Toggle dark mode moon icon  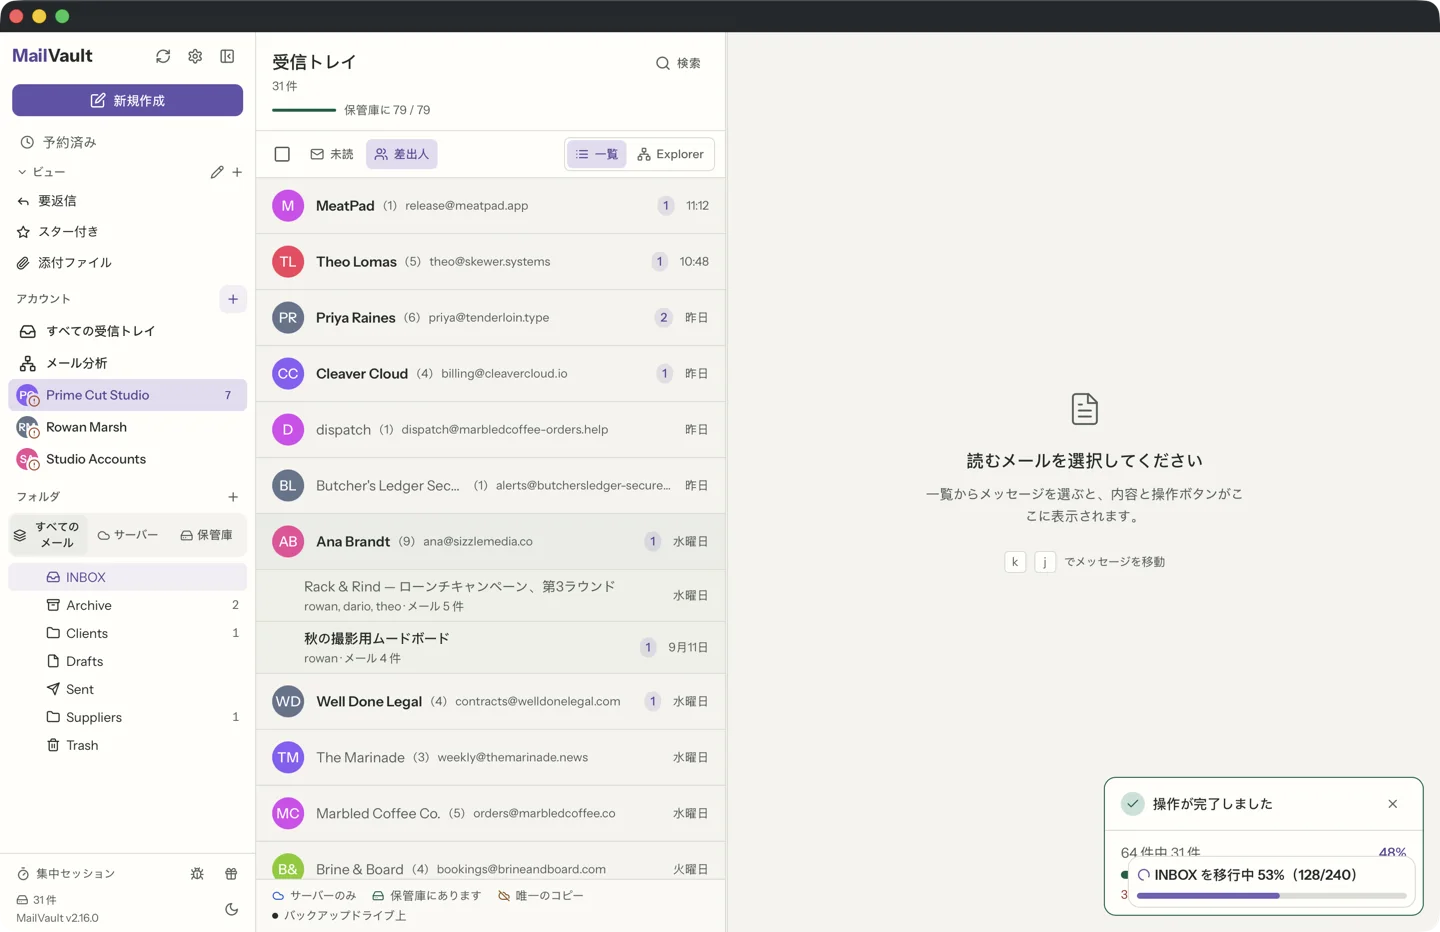tap(231, 909)
